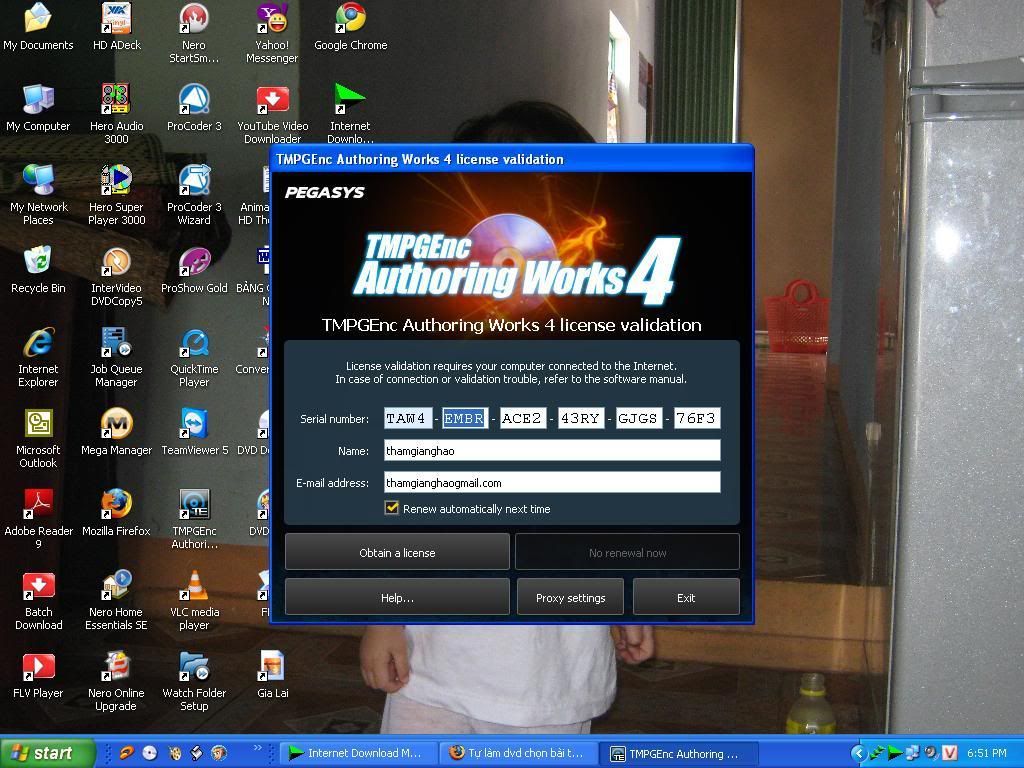Open Proxy settings

[570, 598]
